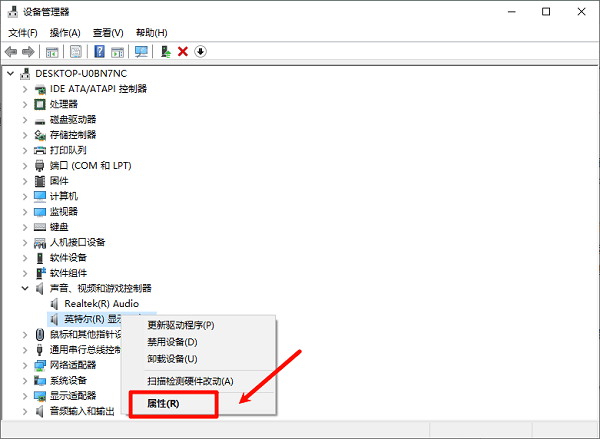Click the 固件 firmware icon
This screenshot has width=600, height=439.
[x=40, y=181]
